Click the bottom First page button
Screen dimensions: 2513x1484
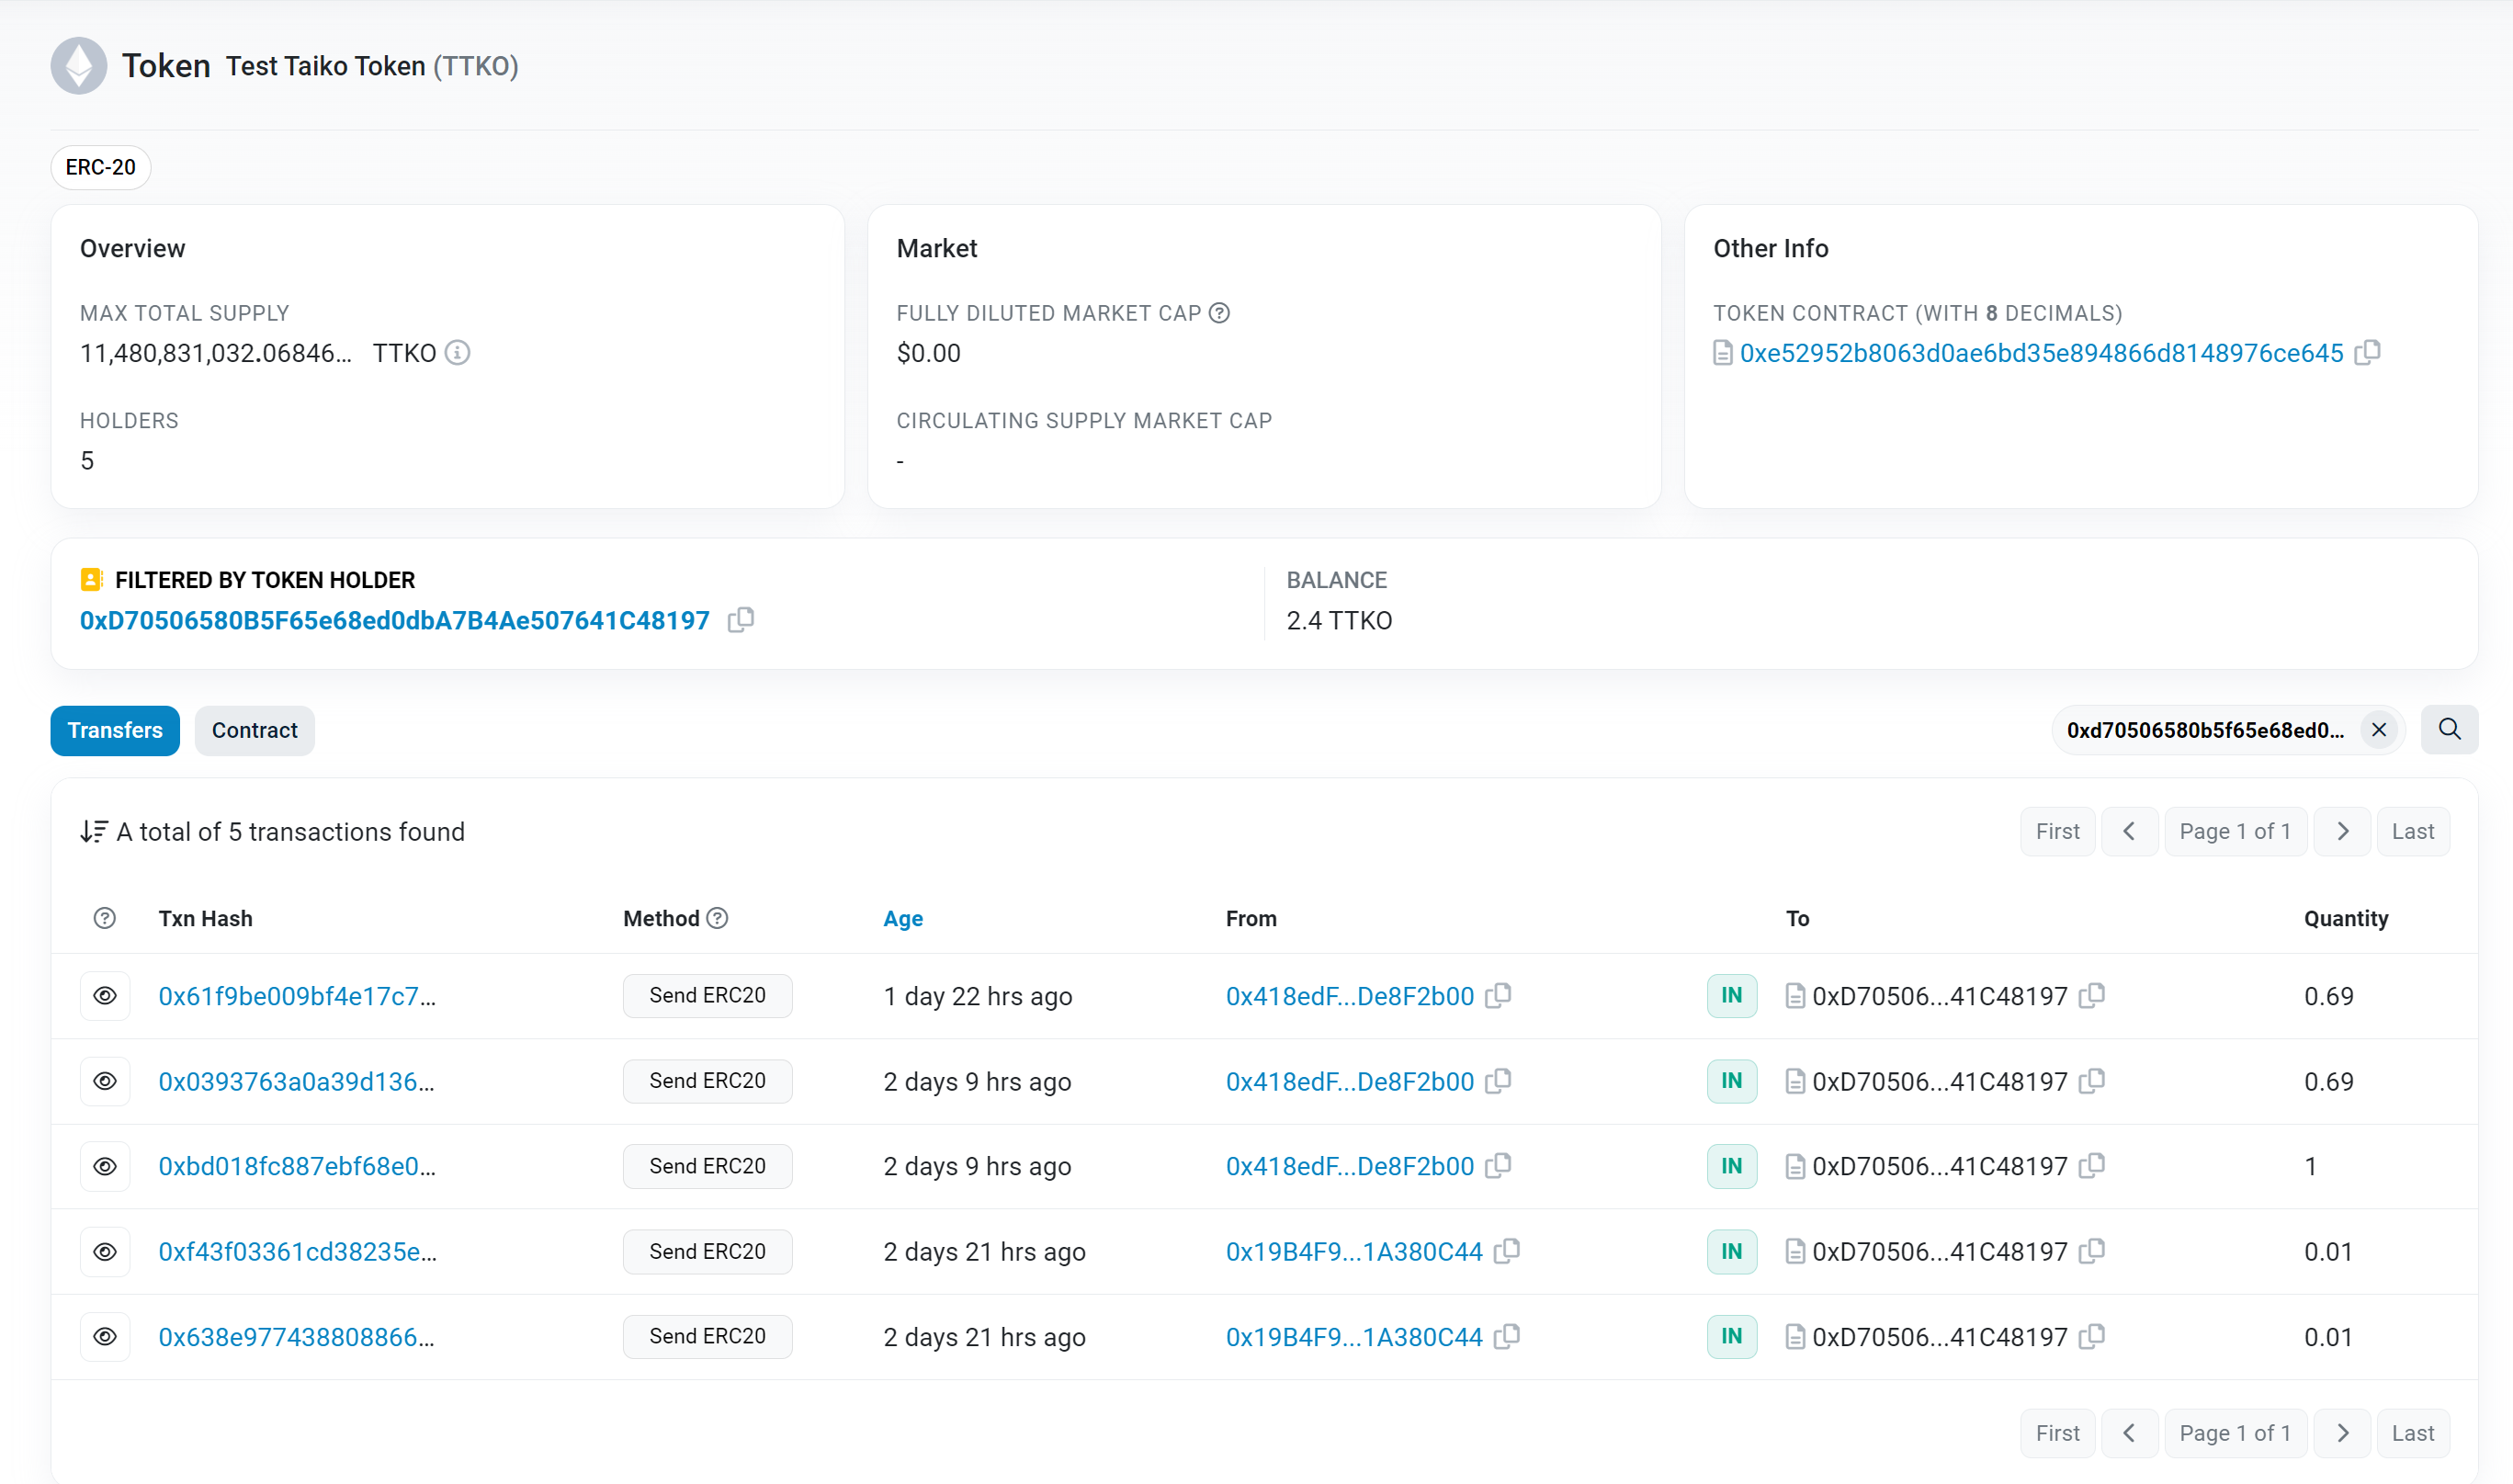2057,1433
